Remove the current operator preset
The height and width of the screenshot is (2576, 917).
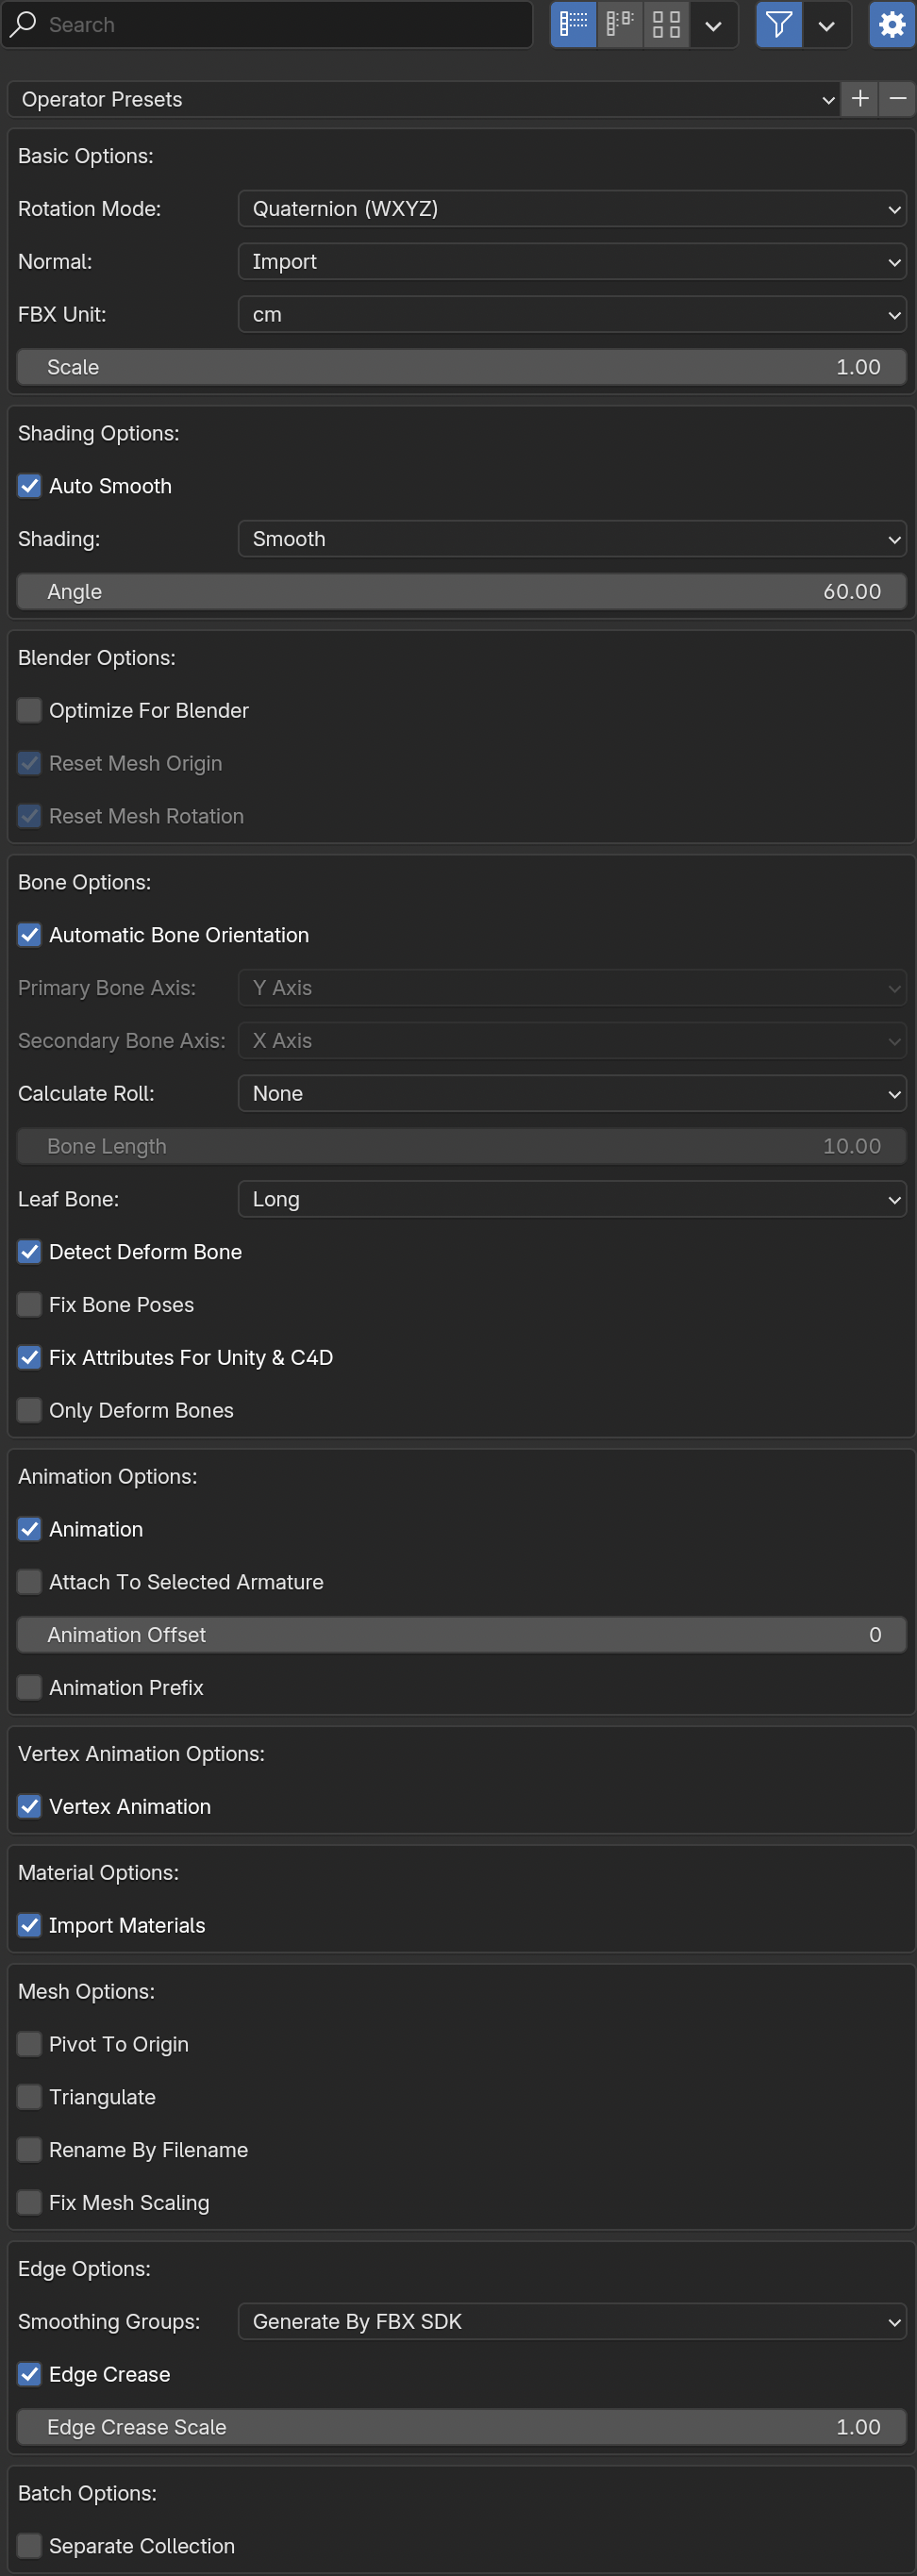click(x=897, y=99)
